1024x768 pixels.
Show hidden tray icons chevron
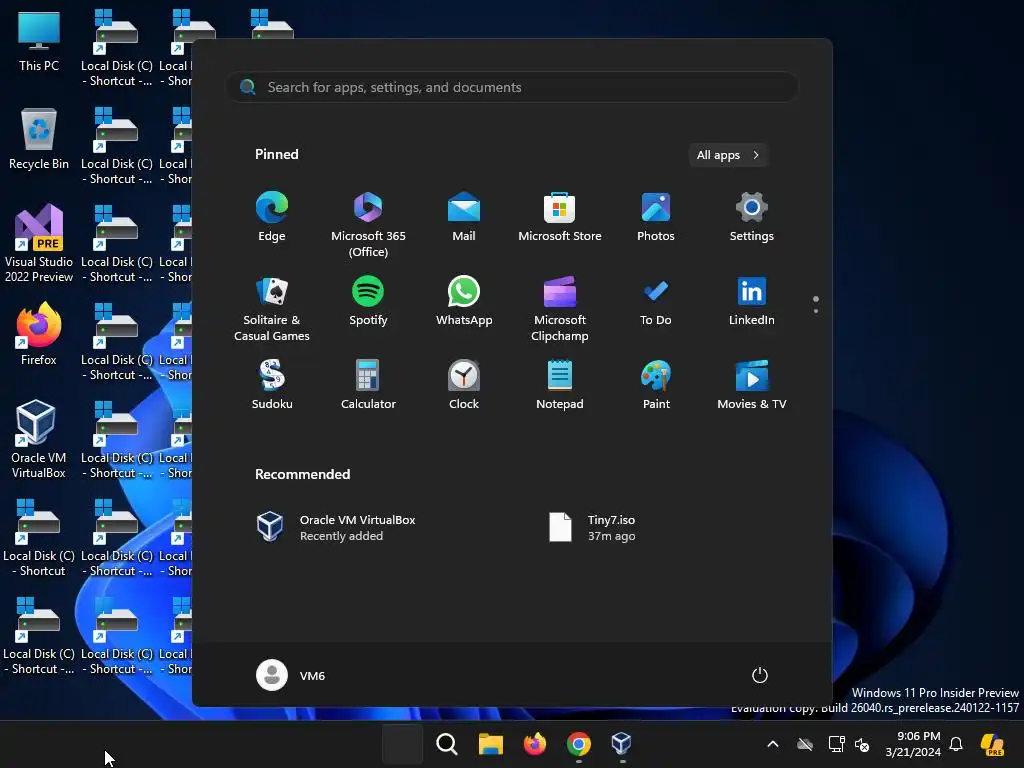[773, 744]
